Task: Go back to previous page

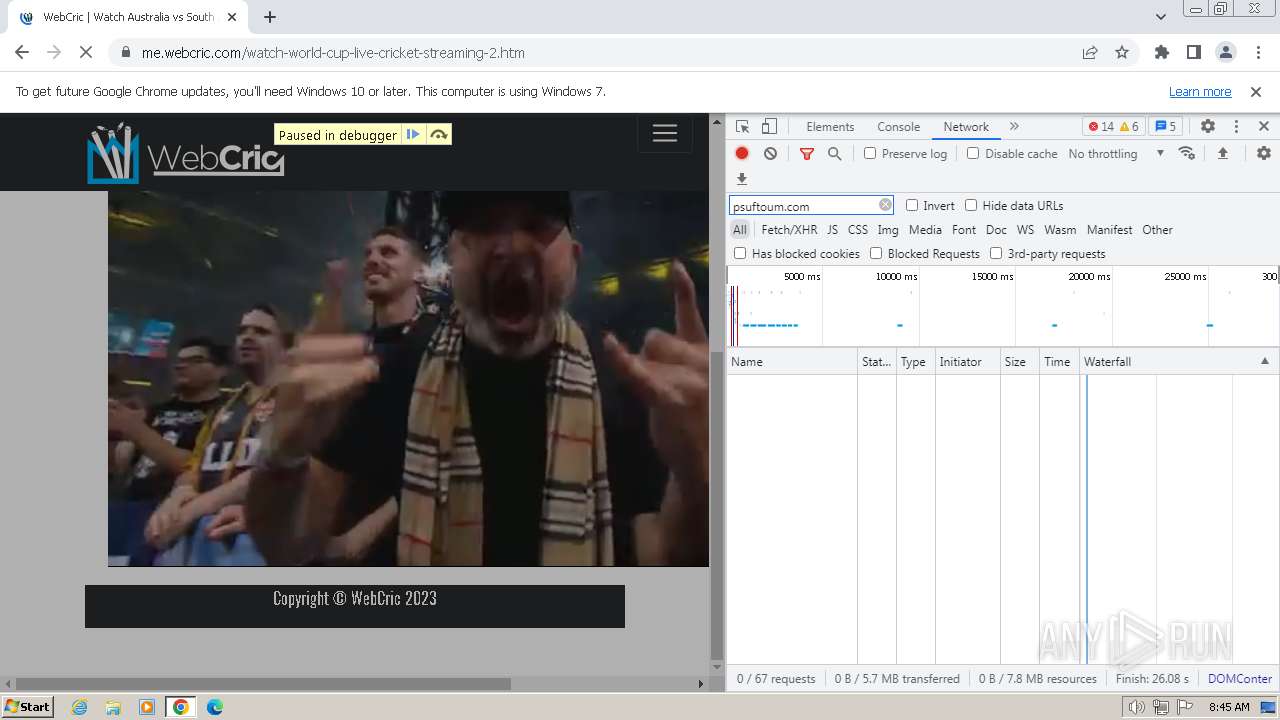Action: pos(22,52)
